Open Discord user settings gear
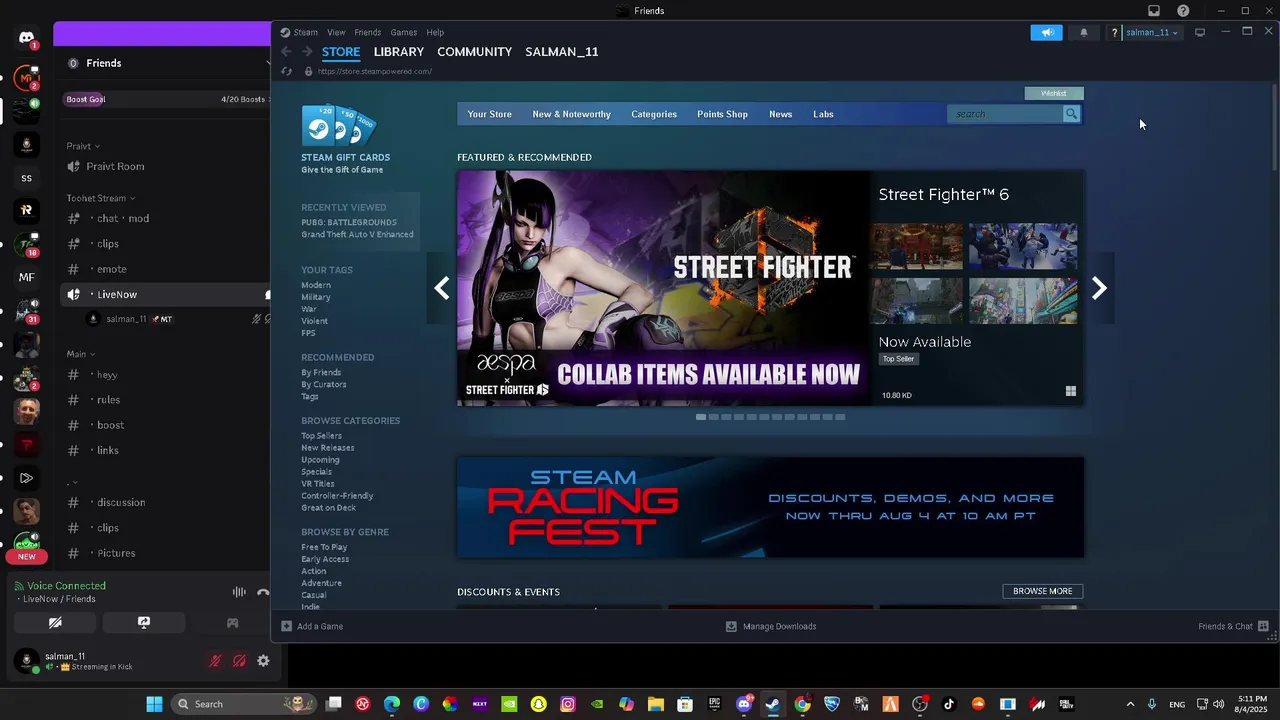Viewport: 1280px width, 720px height. pyautogui.click(x=263, y=661)
